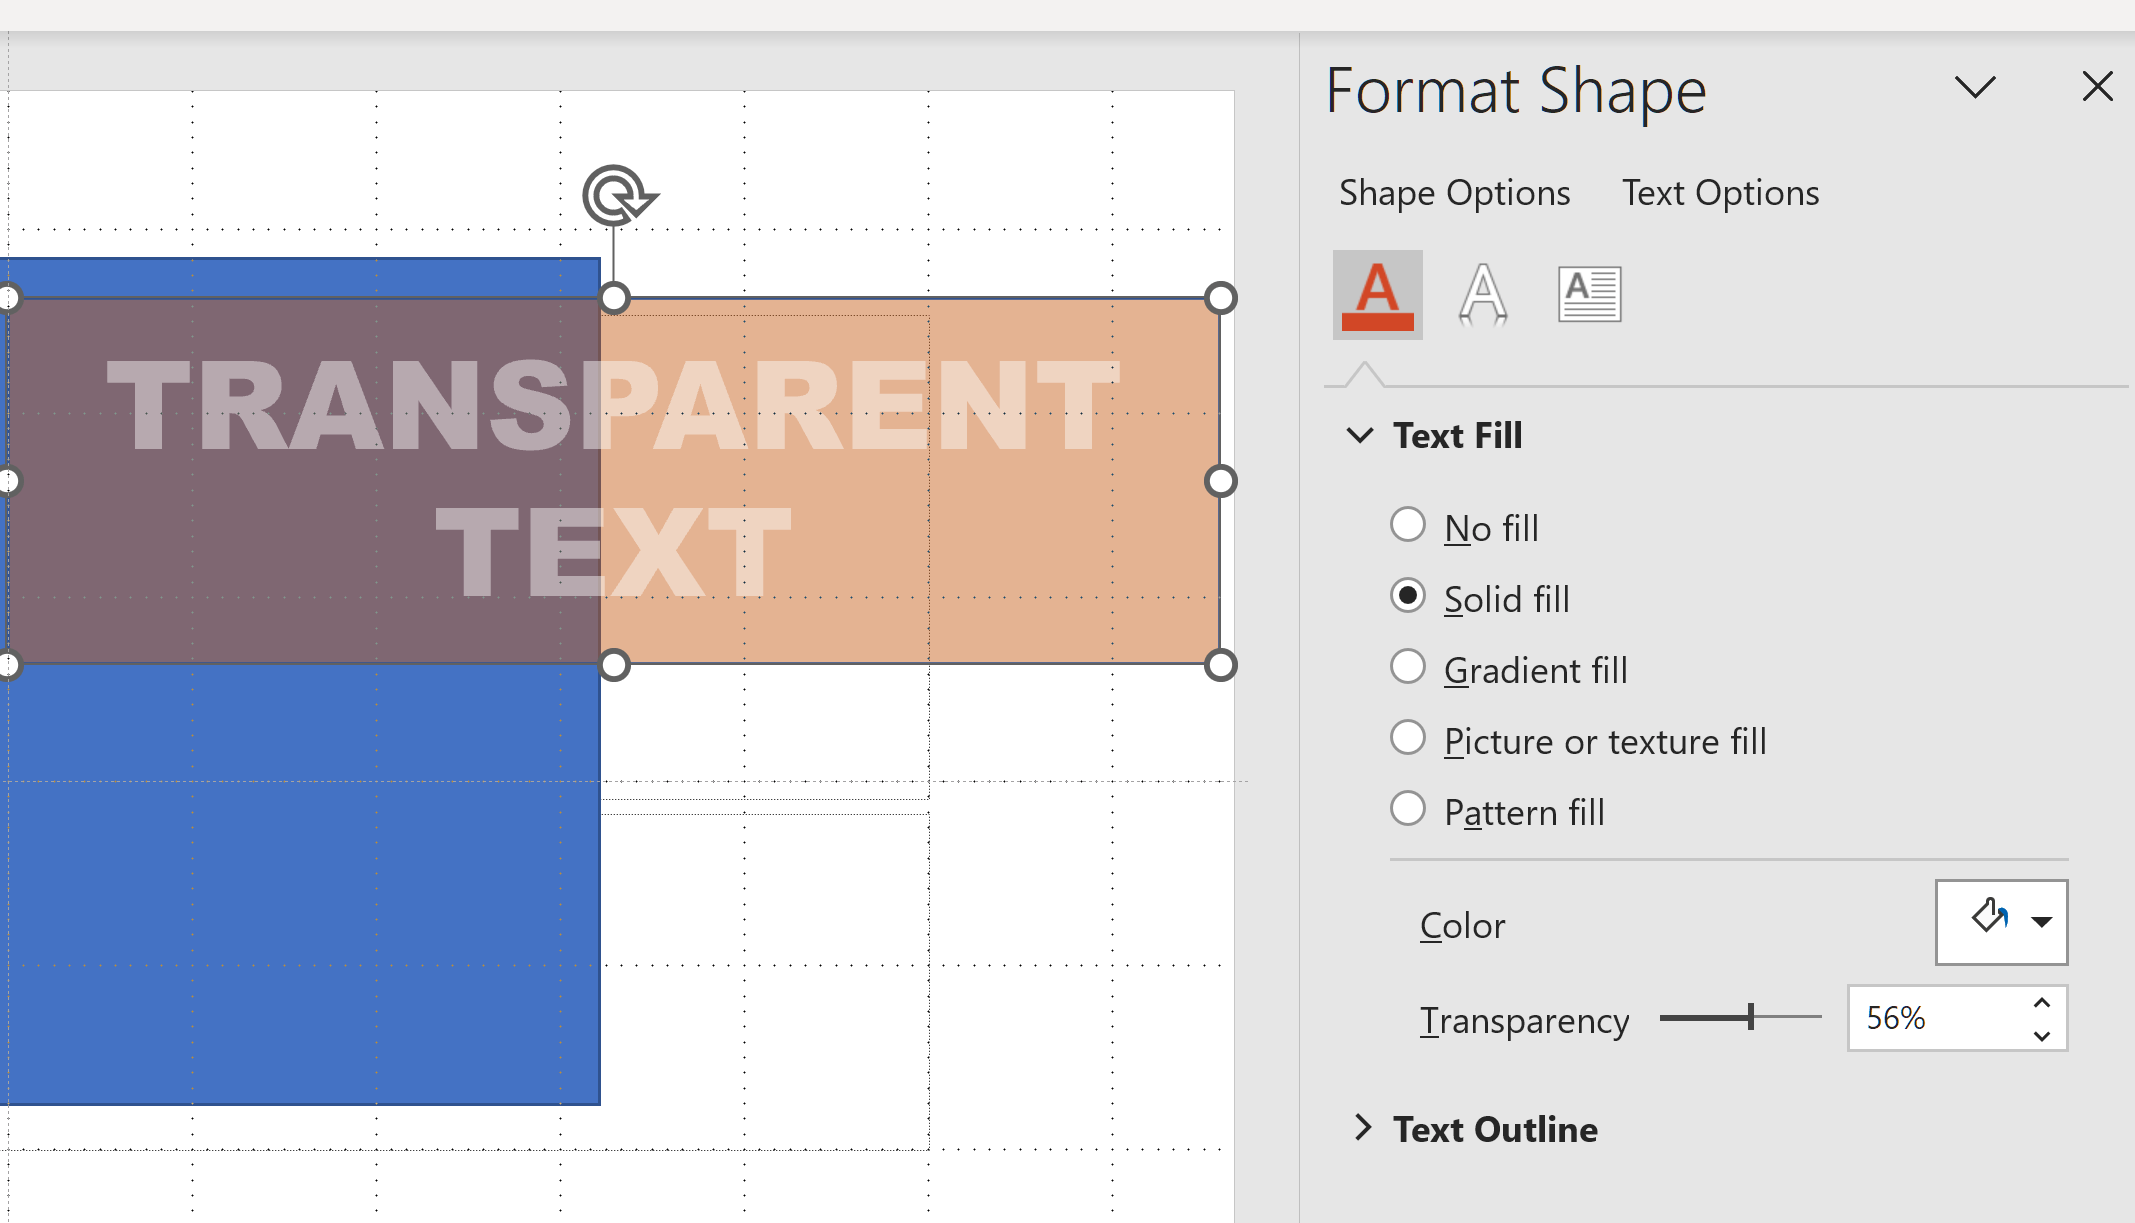Select Picture or texture fill

1408,738
